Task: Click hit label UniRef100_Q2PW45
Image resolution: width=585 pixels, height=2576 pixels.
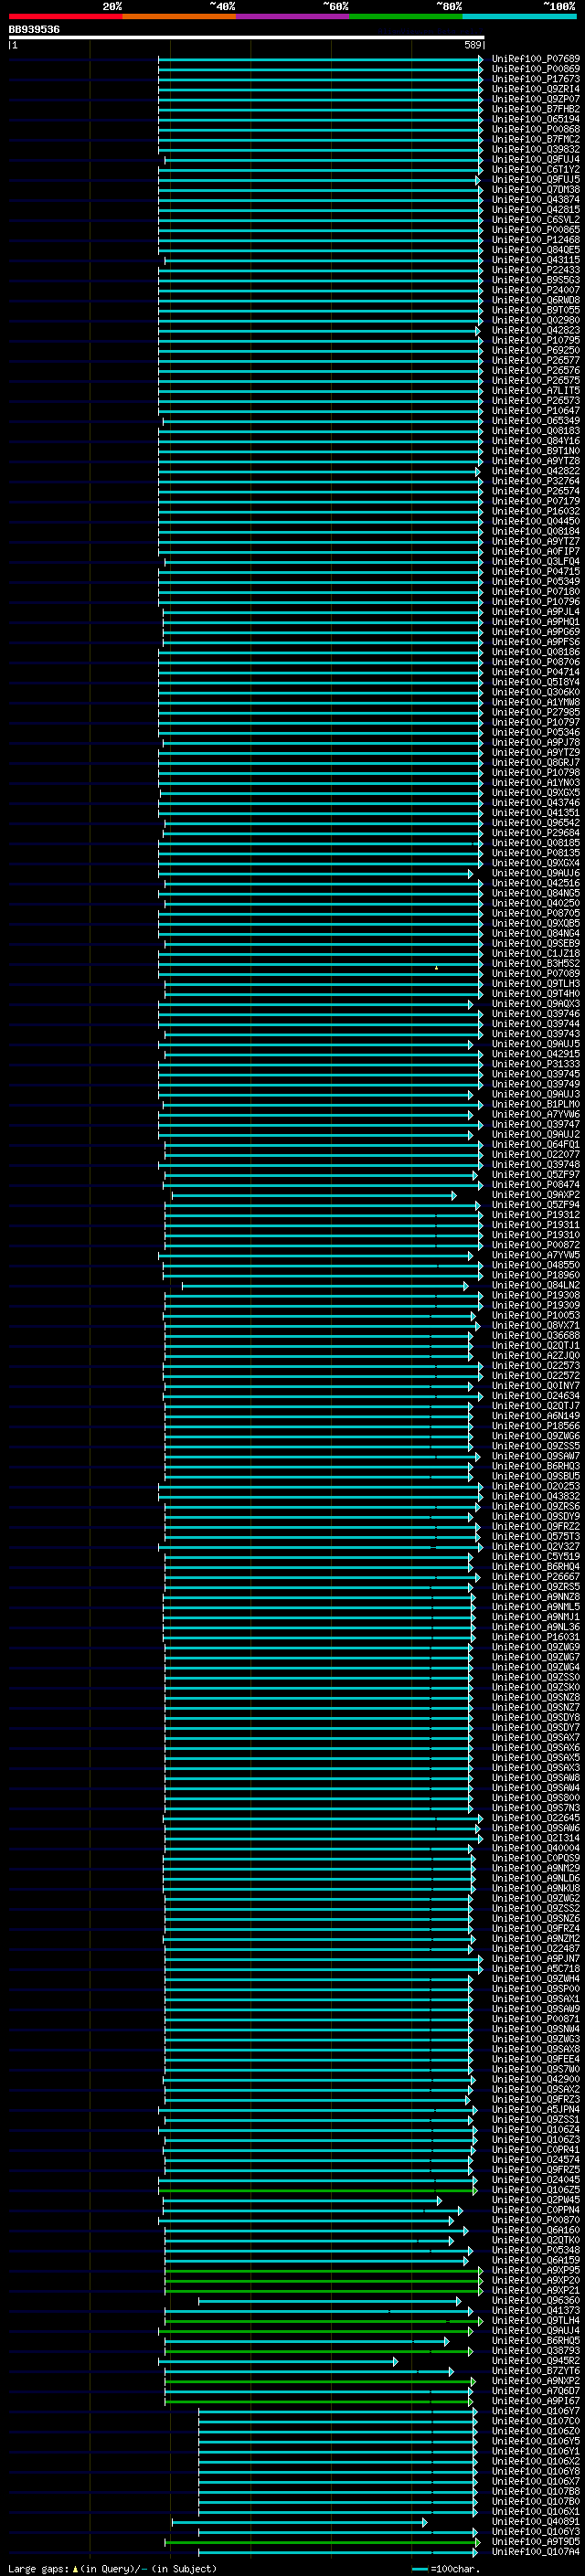Action: click(535, 2201)
